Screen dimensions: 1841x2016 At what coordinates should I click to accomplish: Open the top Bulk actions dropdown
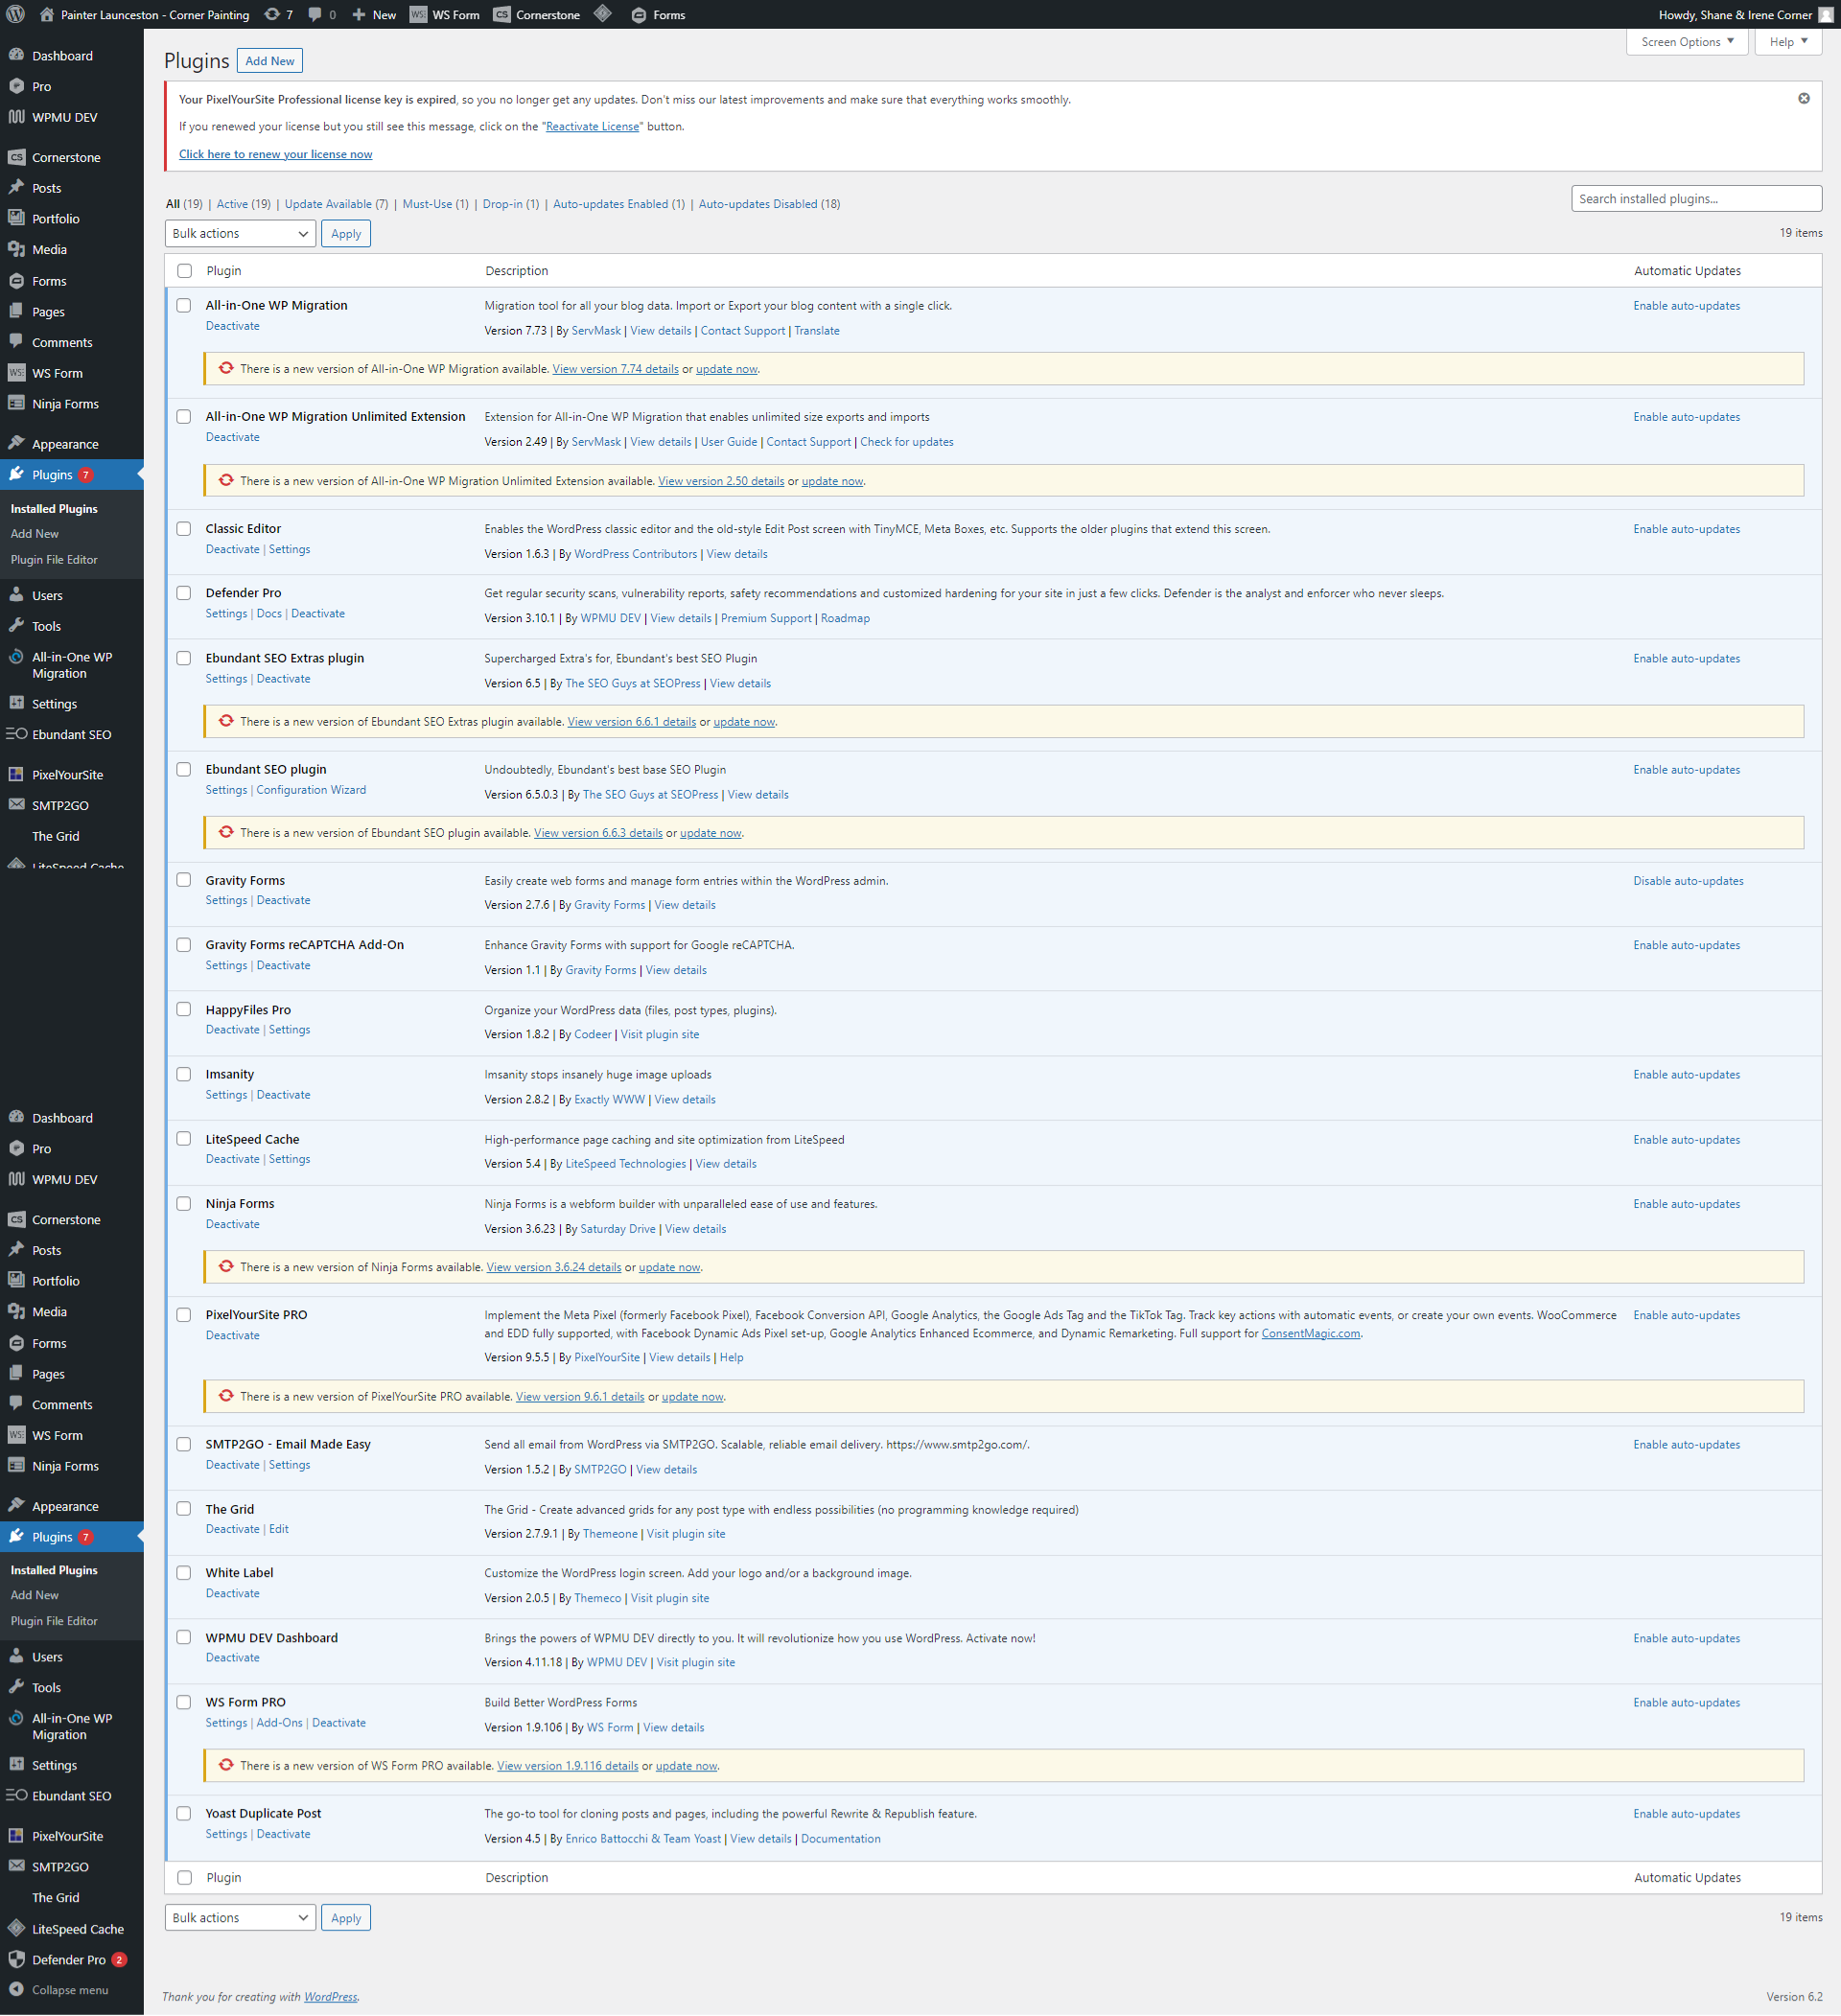tap(240, 233)
